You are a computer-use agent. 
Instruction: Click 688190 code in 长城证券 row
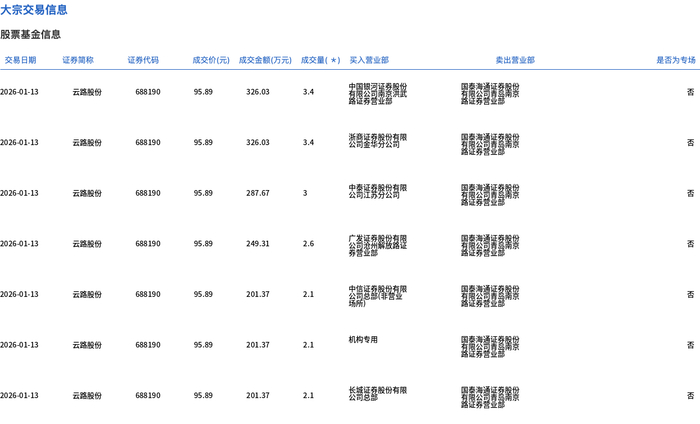[148, 395]
